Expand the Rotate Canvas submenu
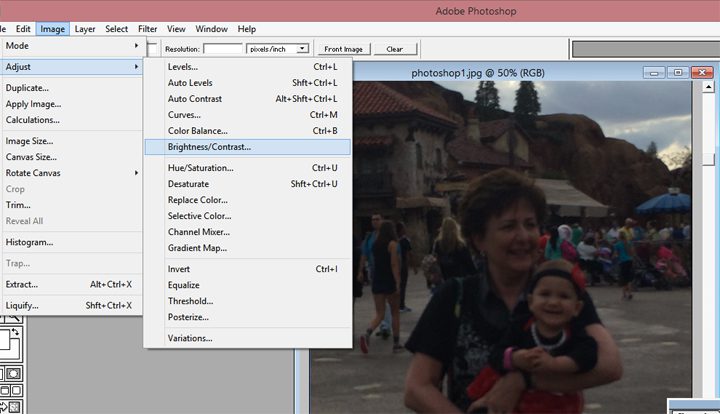 71,173
